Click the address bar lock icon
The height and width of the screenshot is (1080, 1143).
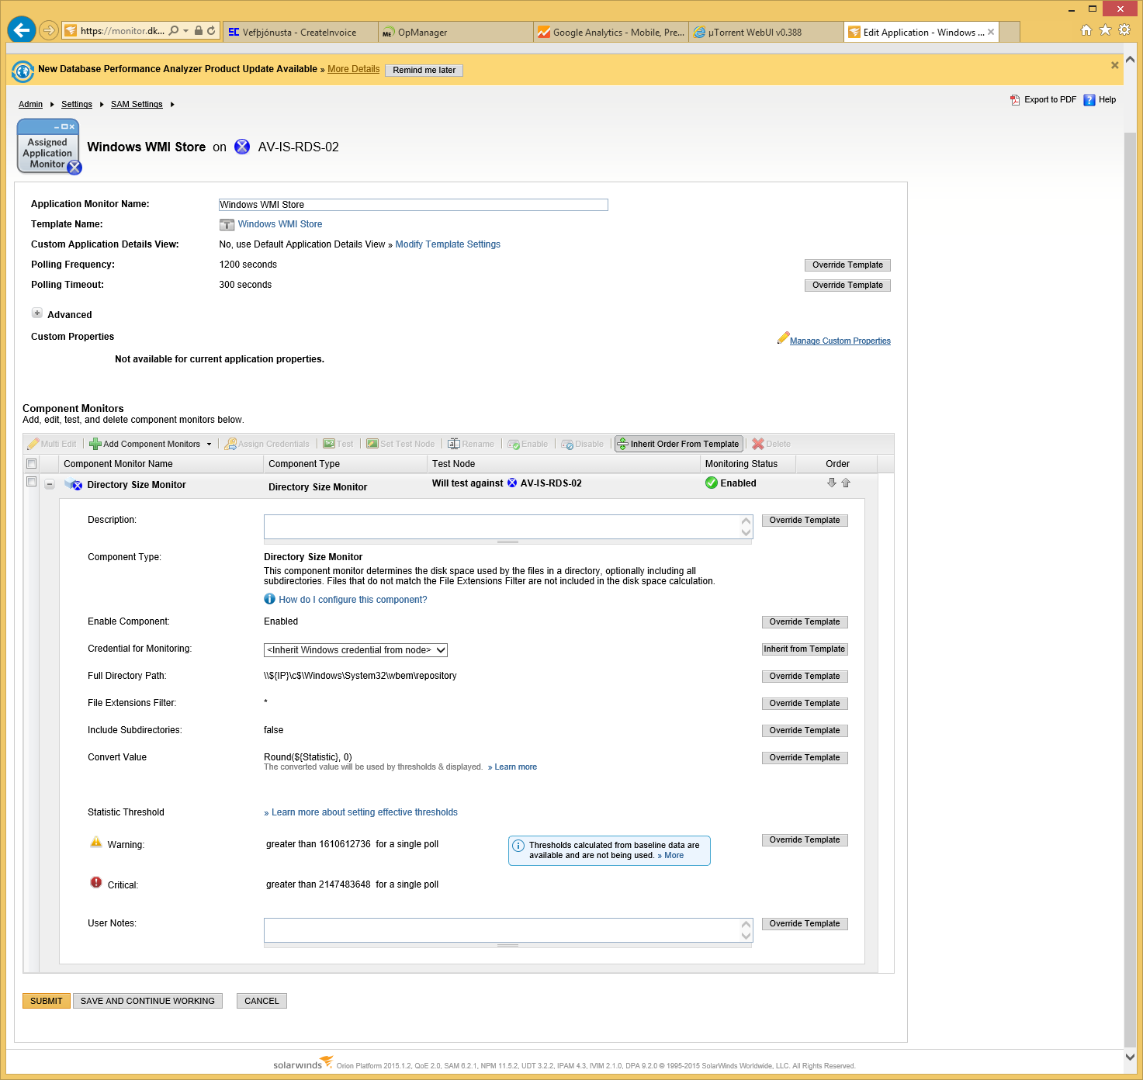pyautogui.click(x=198, y=31)
